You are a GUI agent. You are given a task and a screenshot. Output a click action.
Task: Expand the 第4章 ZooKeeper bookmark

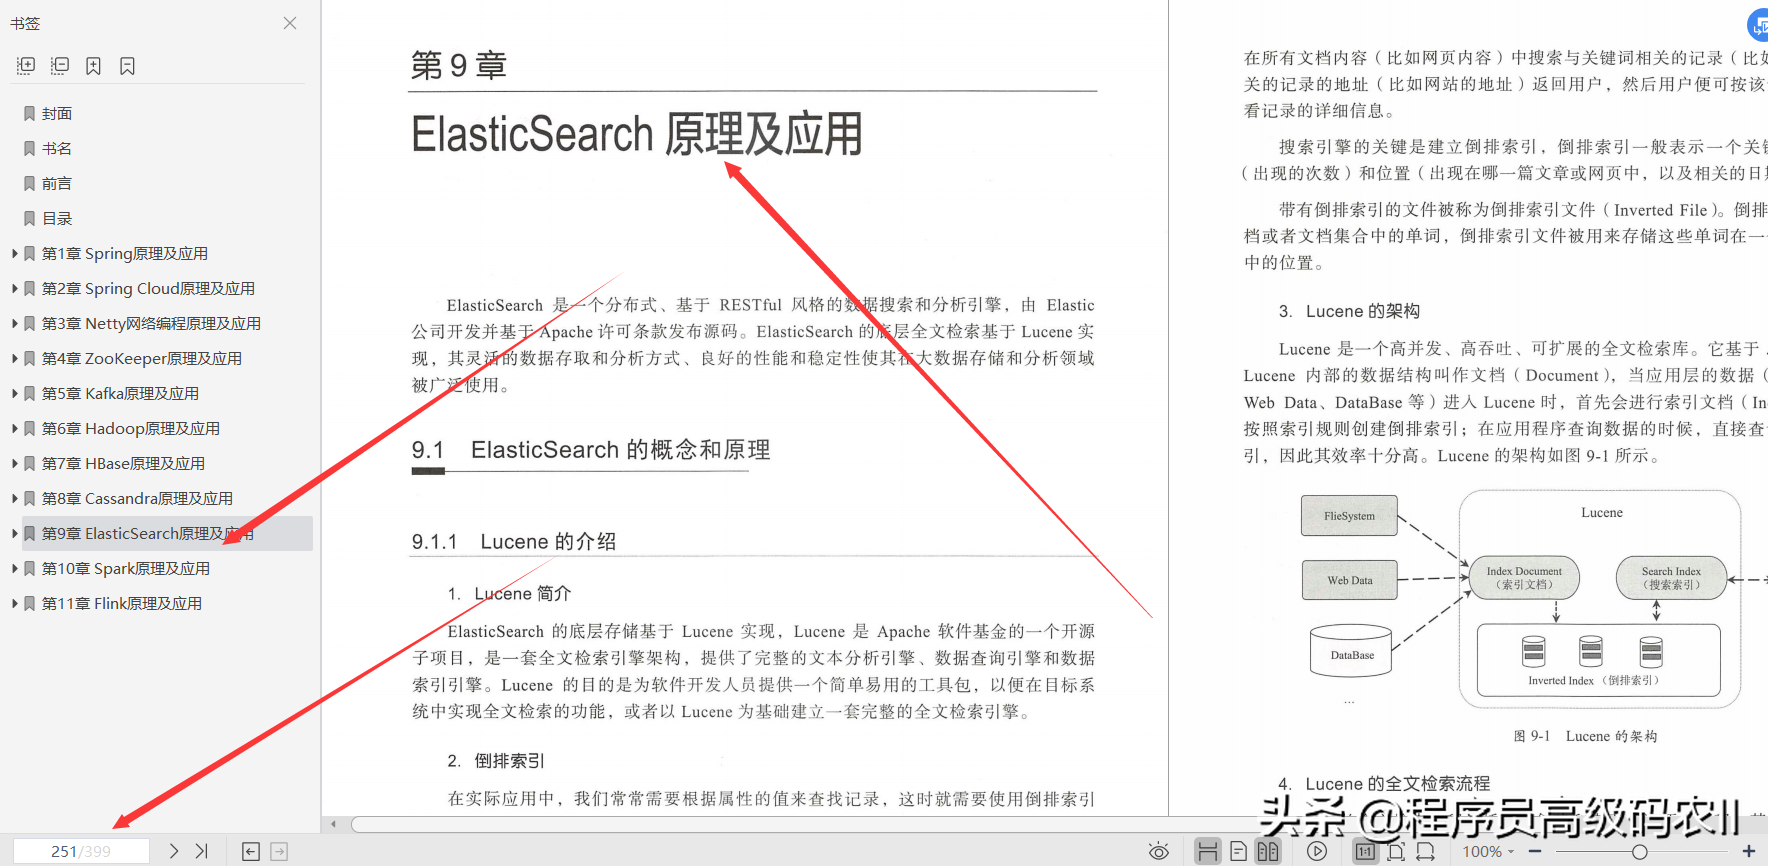14,359
